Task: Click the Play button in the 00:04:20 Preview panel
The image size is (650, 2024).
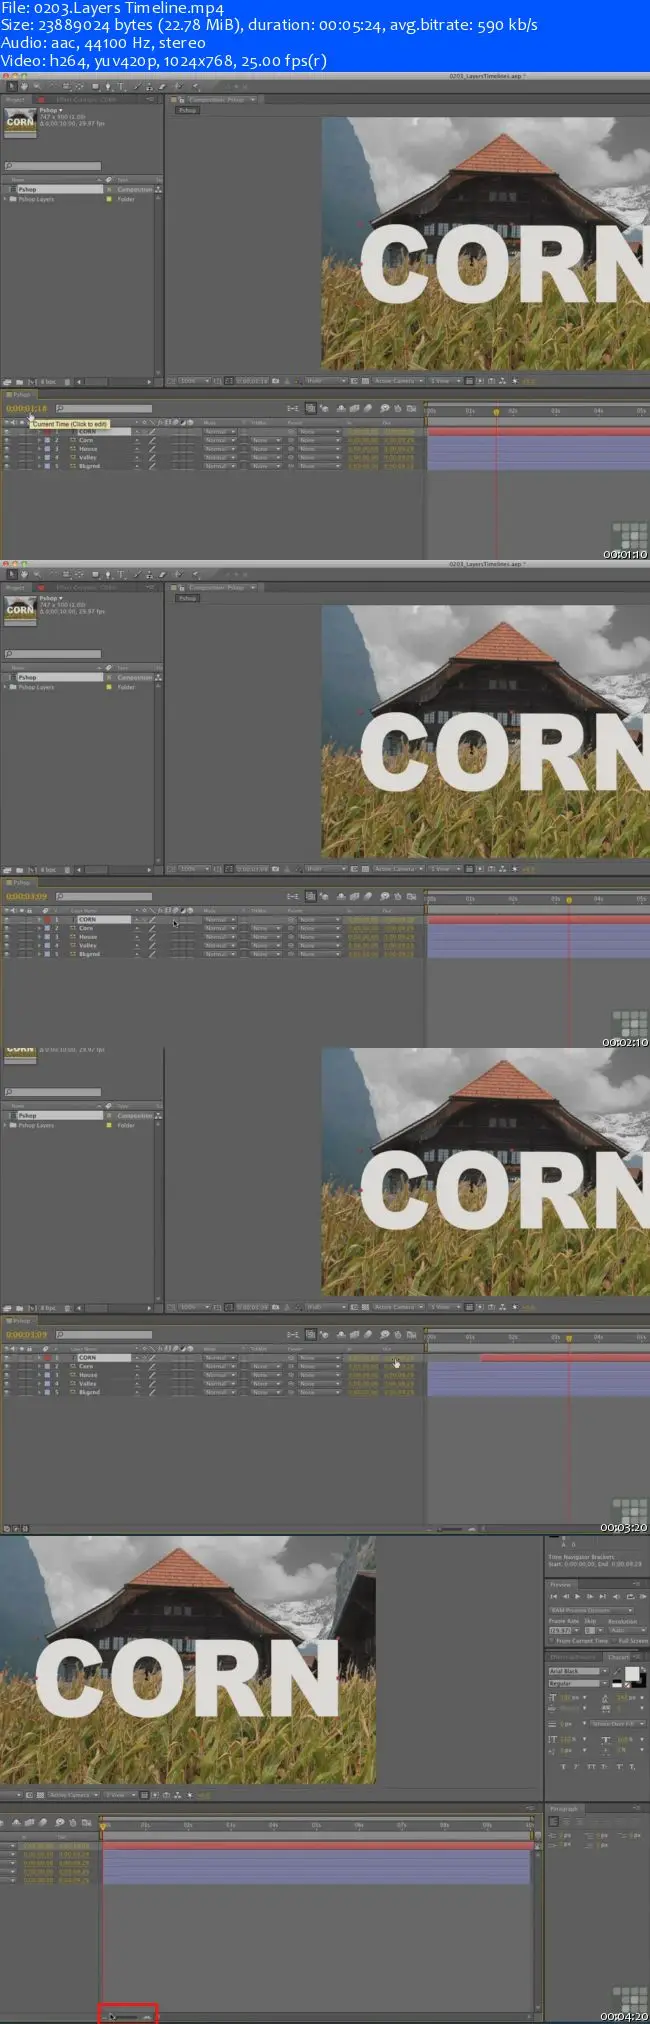Action: 577,1597
